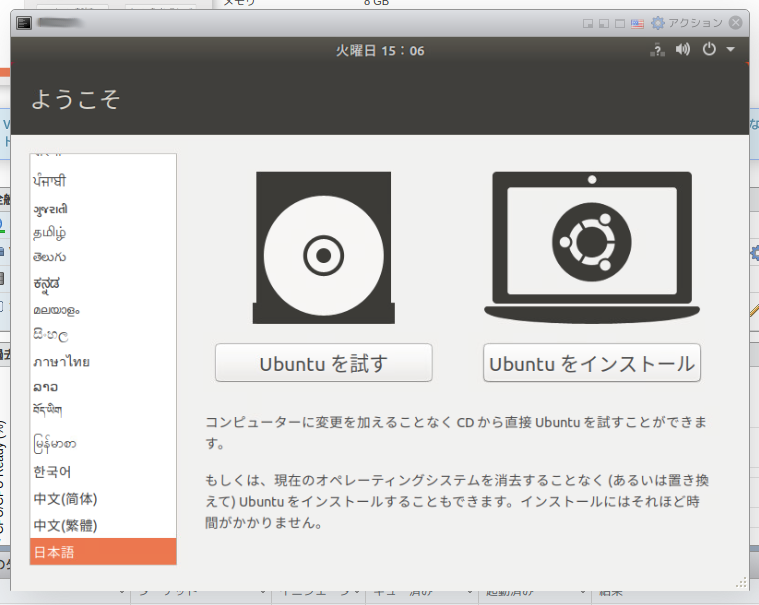Image resolution: width=759 pixels, height=605 pixels.
Task: Click the US flag keyboard layout icon
Action: click(637, 23)
